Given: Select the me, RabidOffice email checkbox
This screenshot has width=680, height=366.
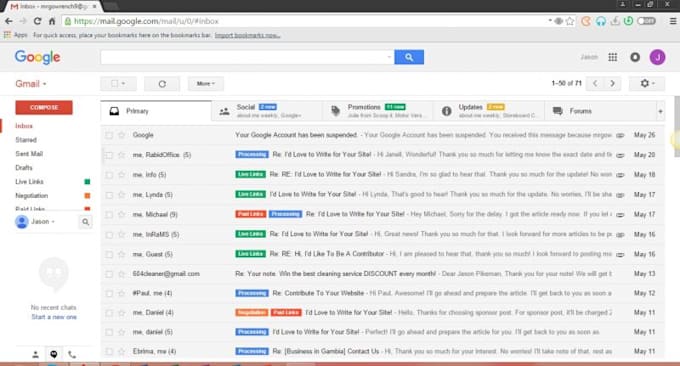Looking at the screenshot, I should point(109,155).
